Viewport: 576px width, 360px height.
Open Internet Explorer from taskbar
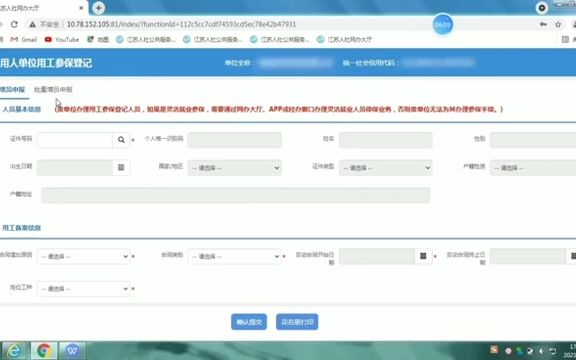[x=14, y=350]
